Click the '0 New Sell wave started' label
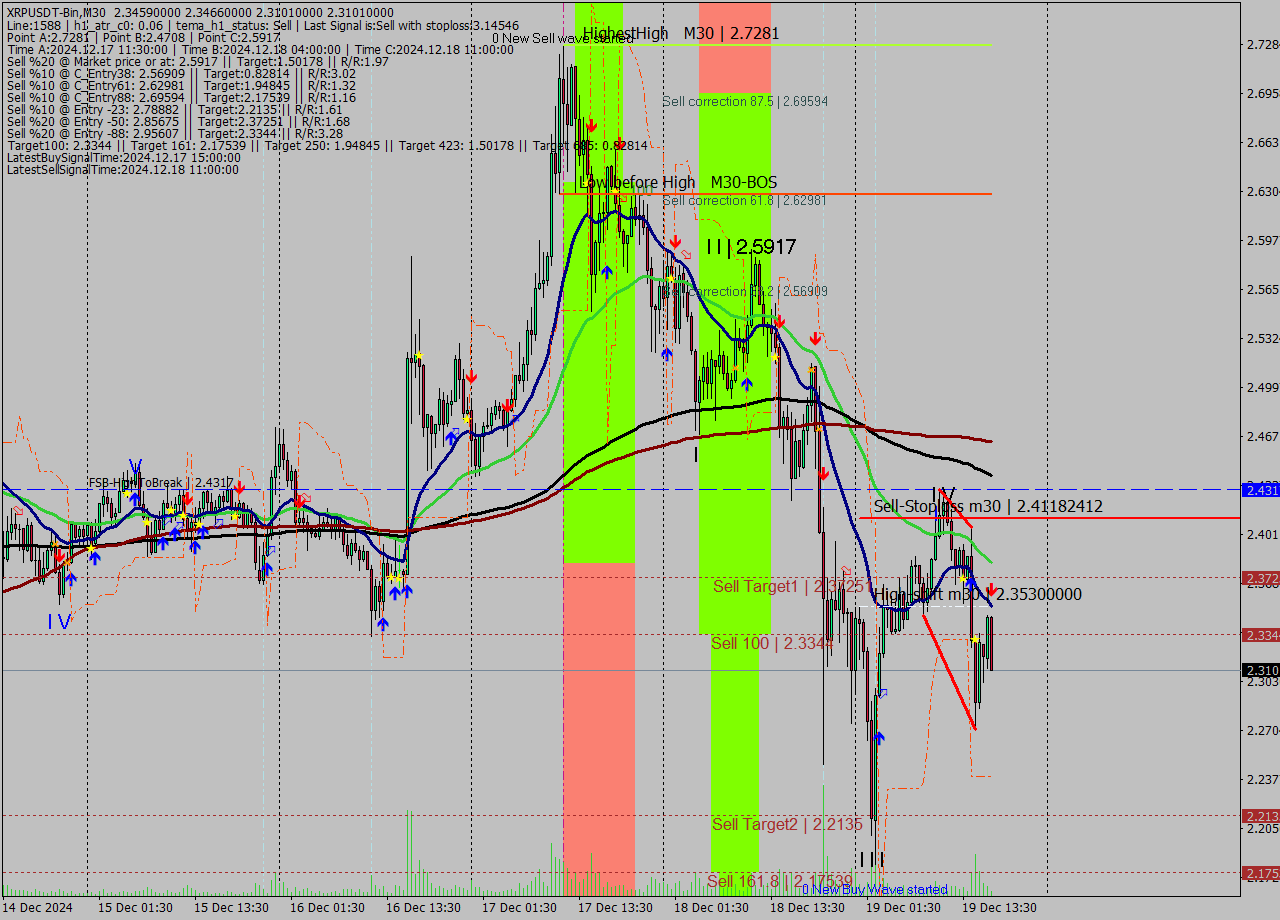 click(562, 38)
